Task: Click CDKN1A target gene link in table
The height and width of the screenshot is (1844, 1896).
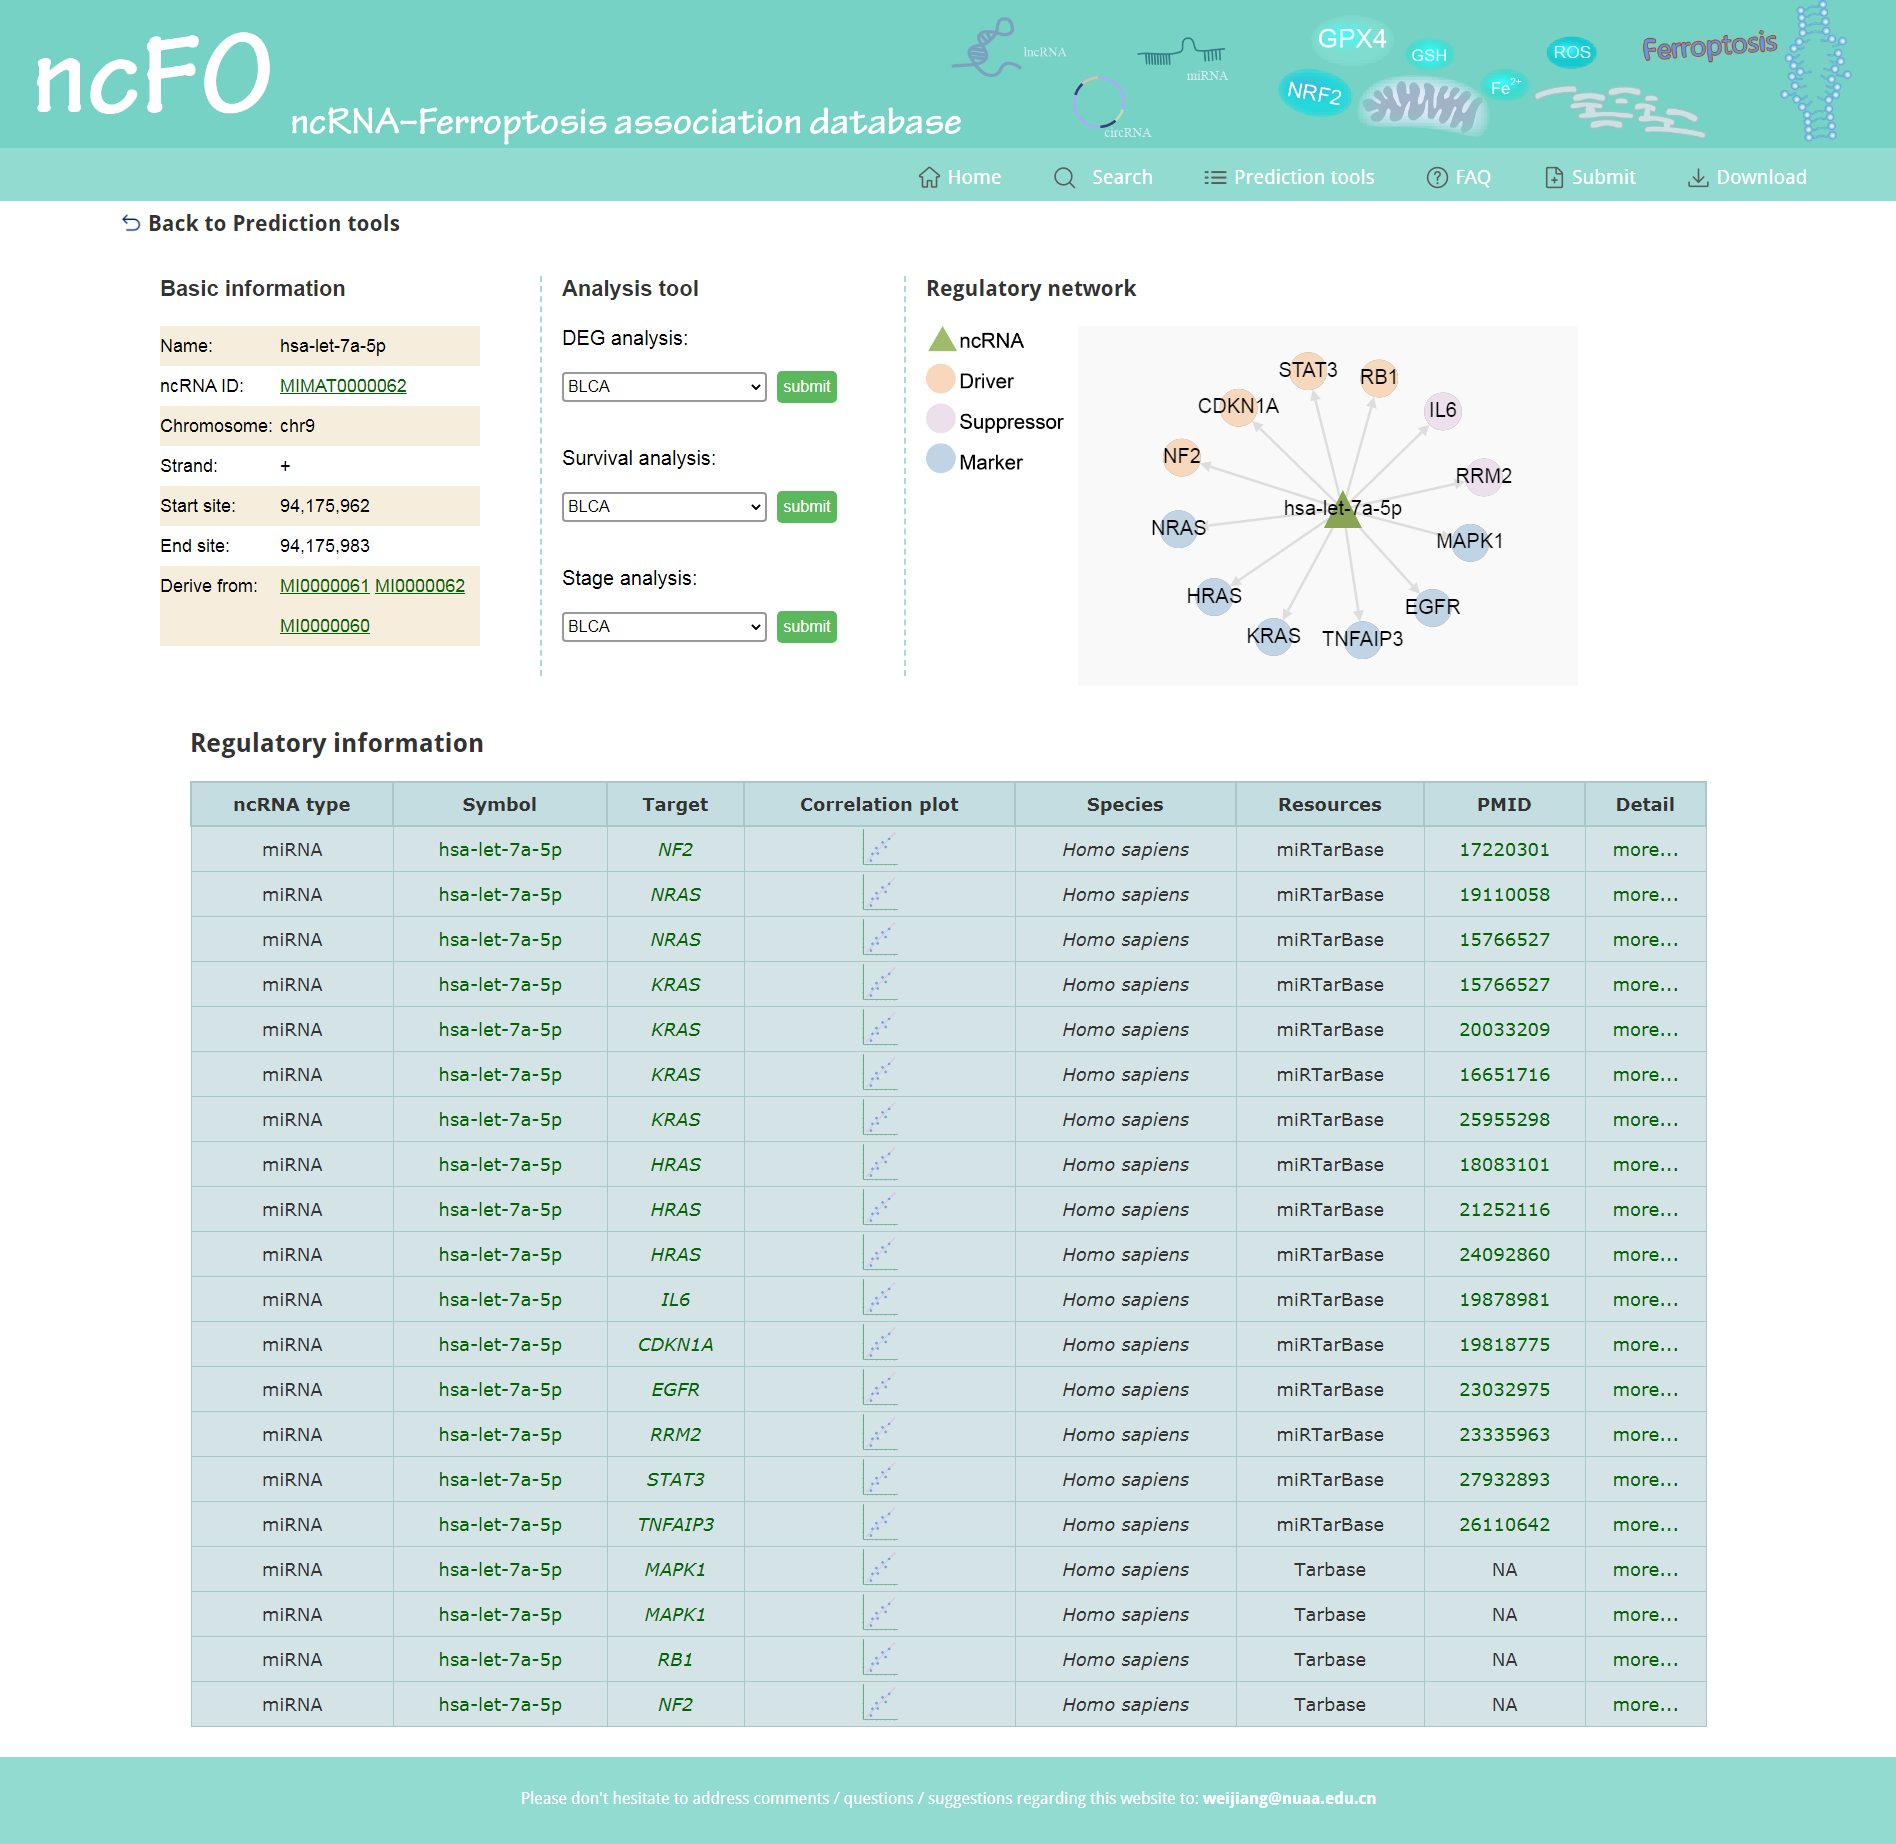Action: [675, 1344]
